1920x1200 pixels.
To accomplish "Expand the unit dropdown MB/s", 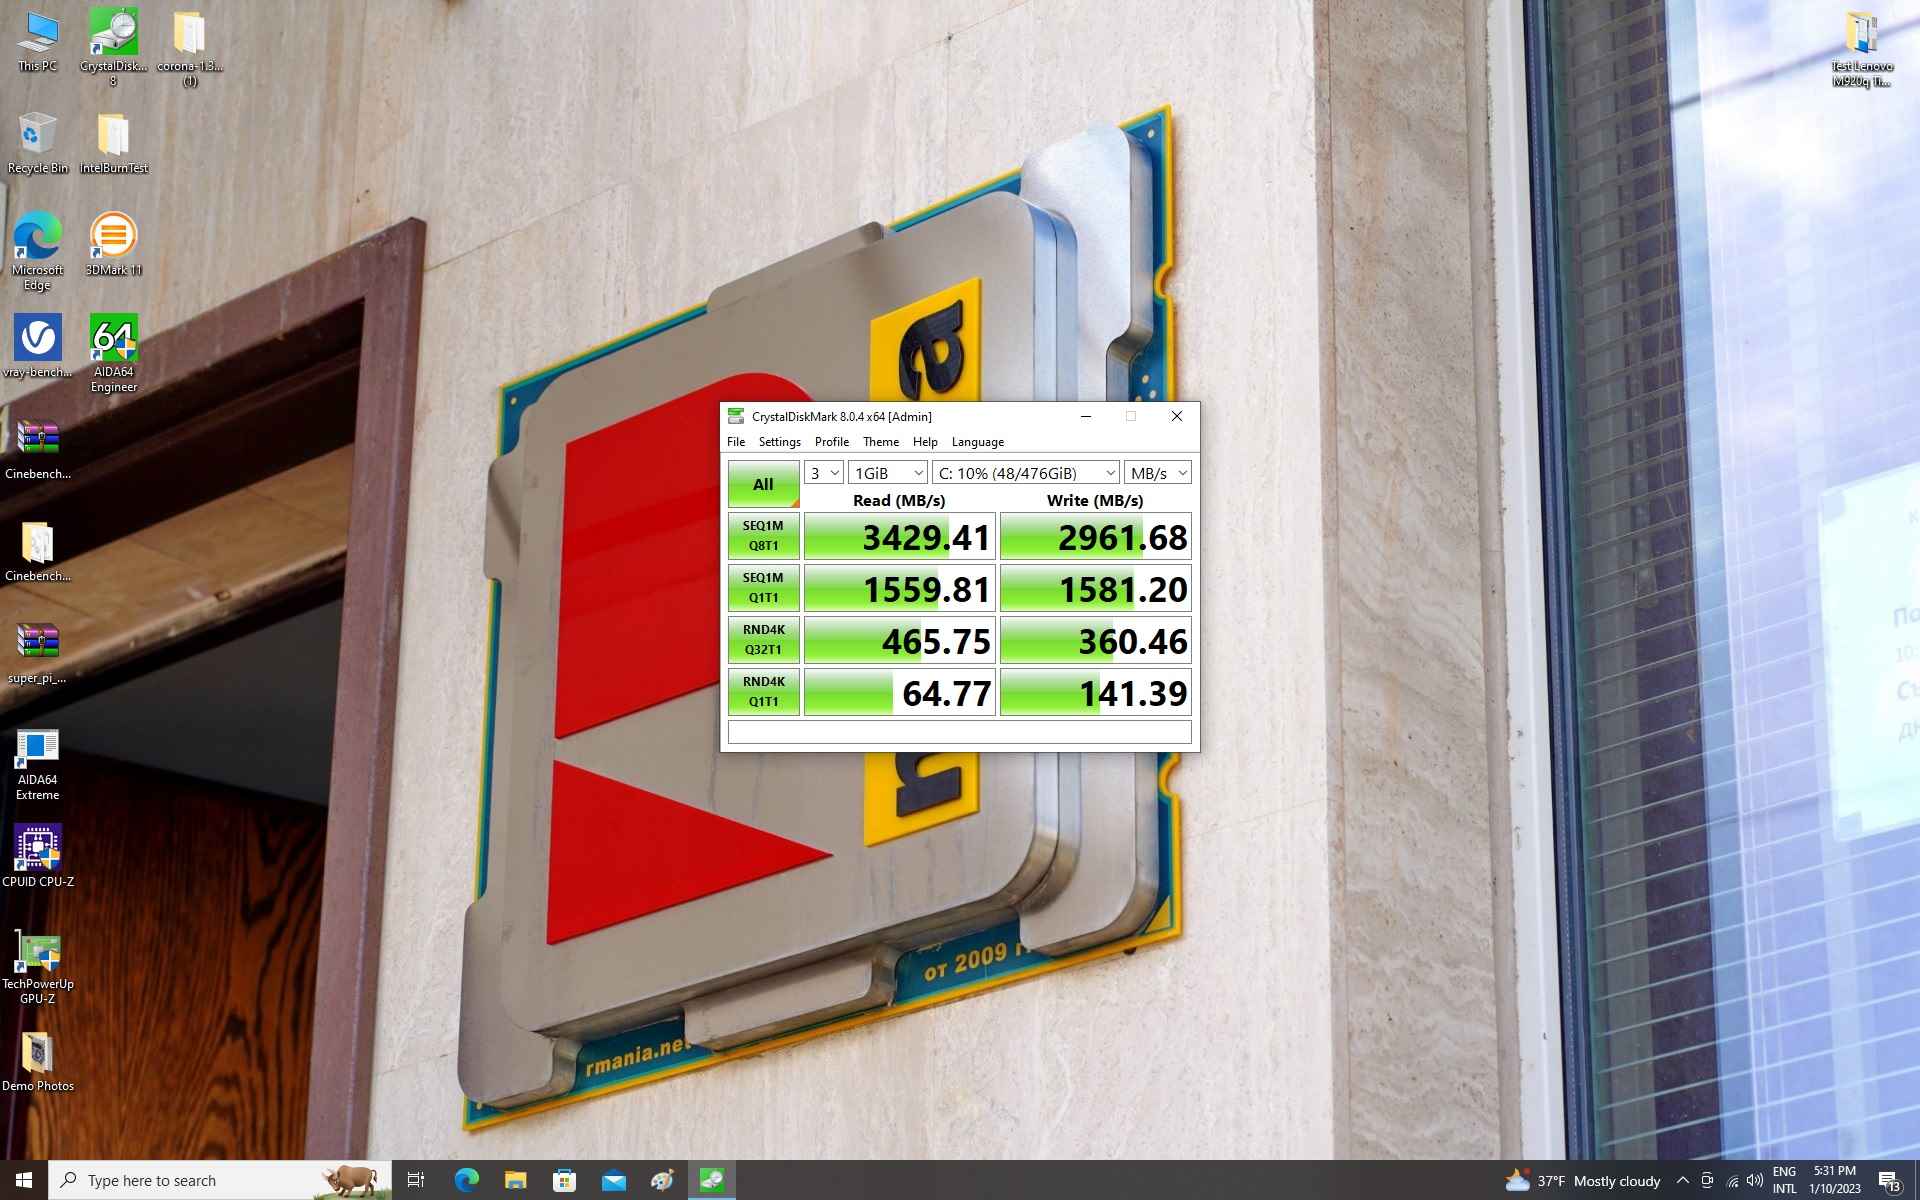I will [x=1158, y=473].
